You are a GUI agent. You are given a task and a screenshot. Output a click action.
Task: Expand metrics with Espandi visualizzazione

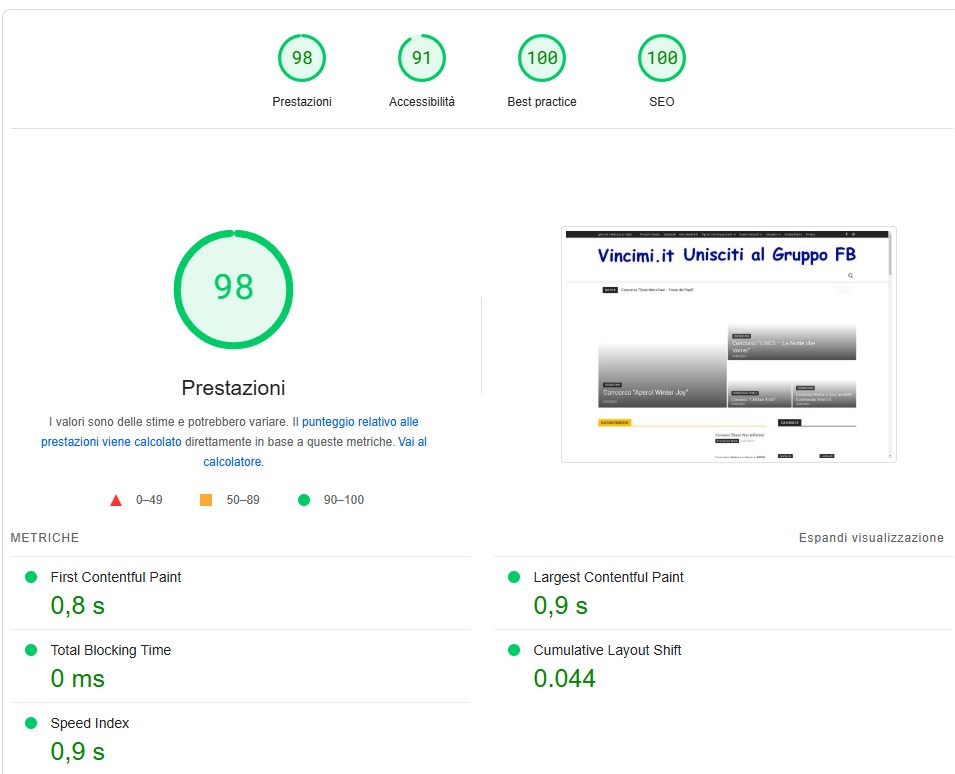tap(871, 538)
